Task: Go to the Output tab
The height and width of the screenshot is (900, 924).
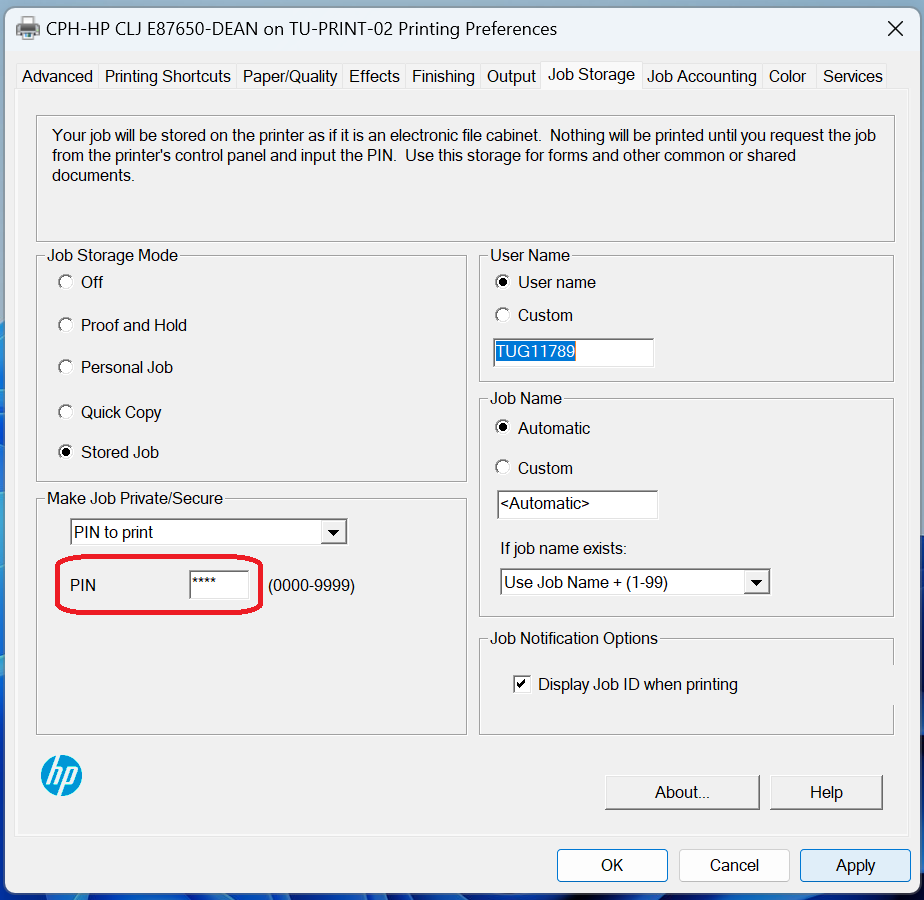Action: coord(510,77)
